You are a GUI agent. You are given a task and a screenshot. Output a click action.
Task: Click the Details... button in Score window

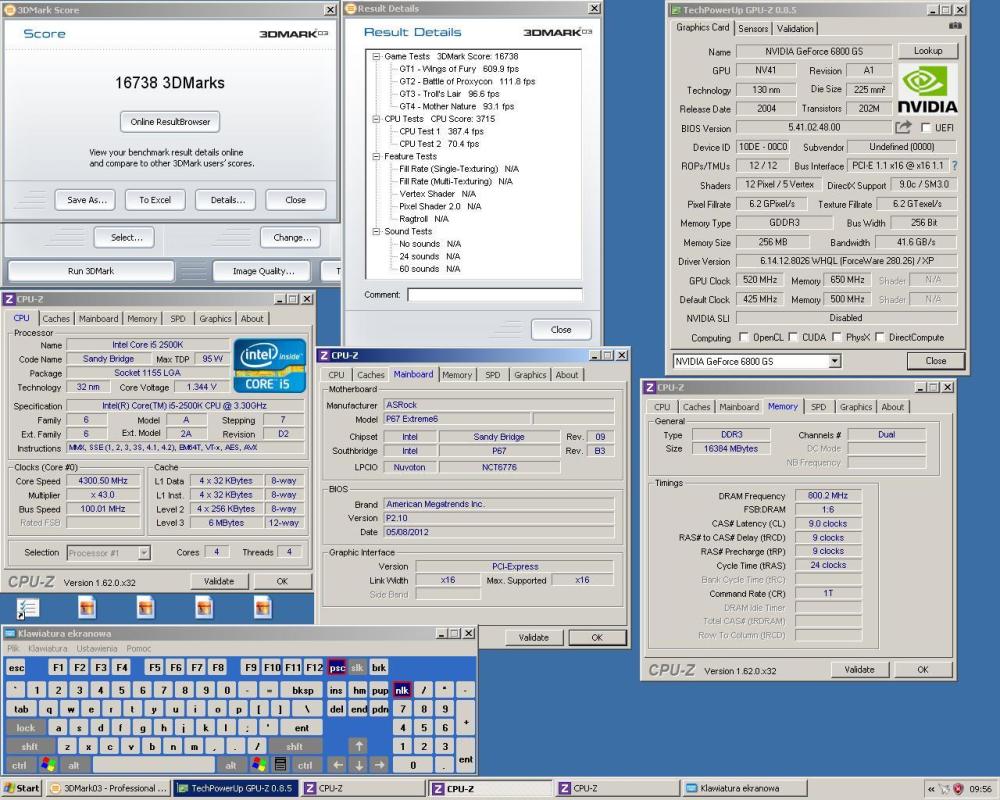click(227, 200)
